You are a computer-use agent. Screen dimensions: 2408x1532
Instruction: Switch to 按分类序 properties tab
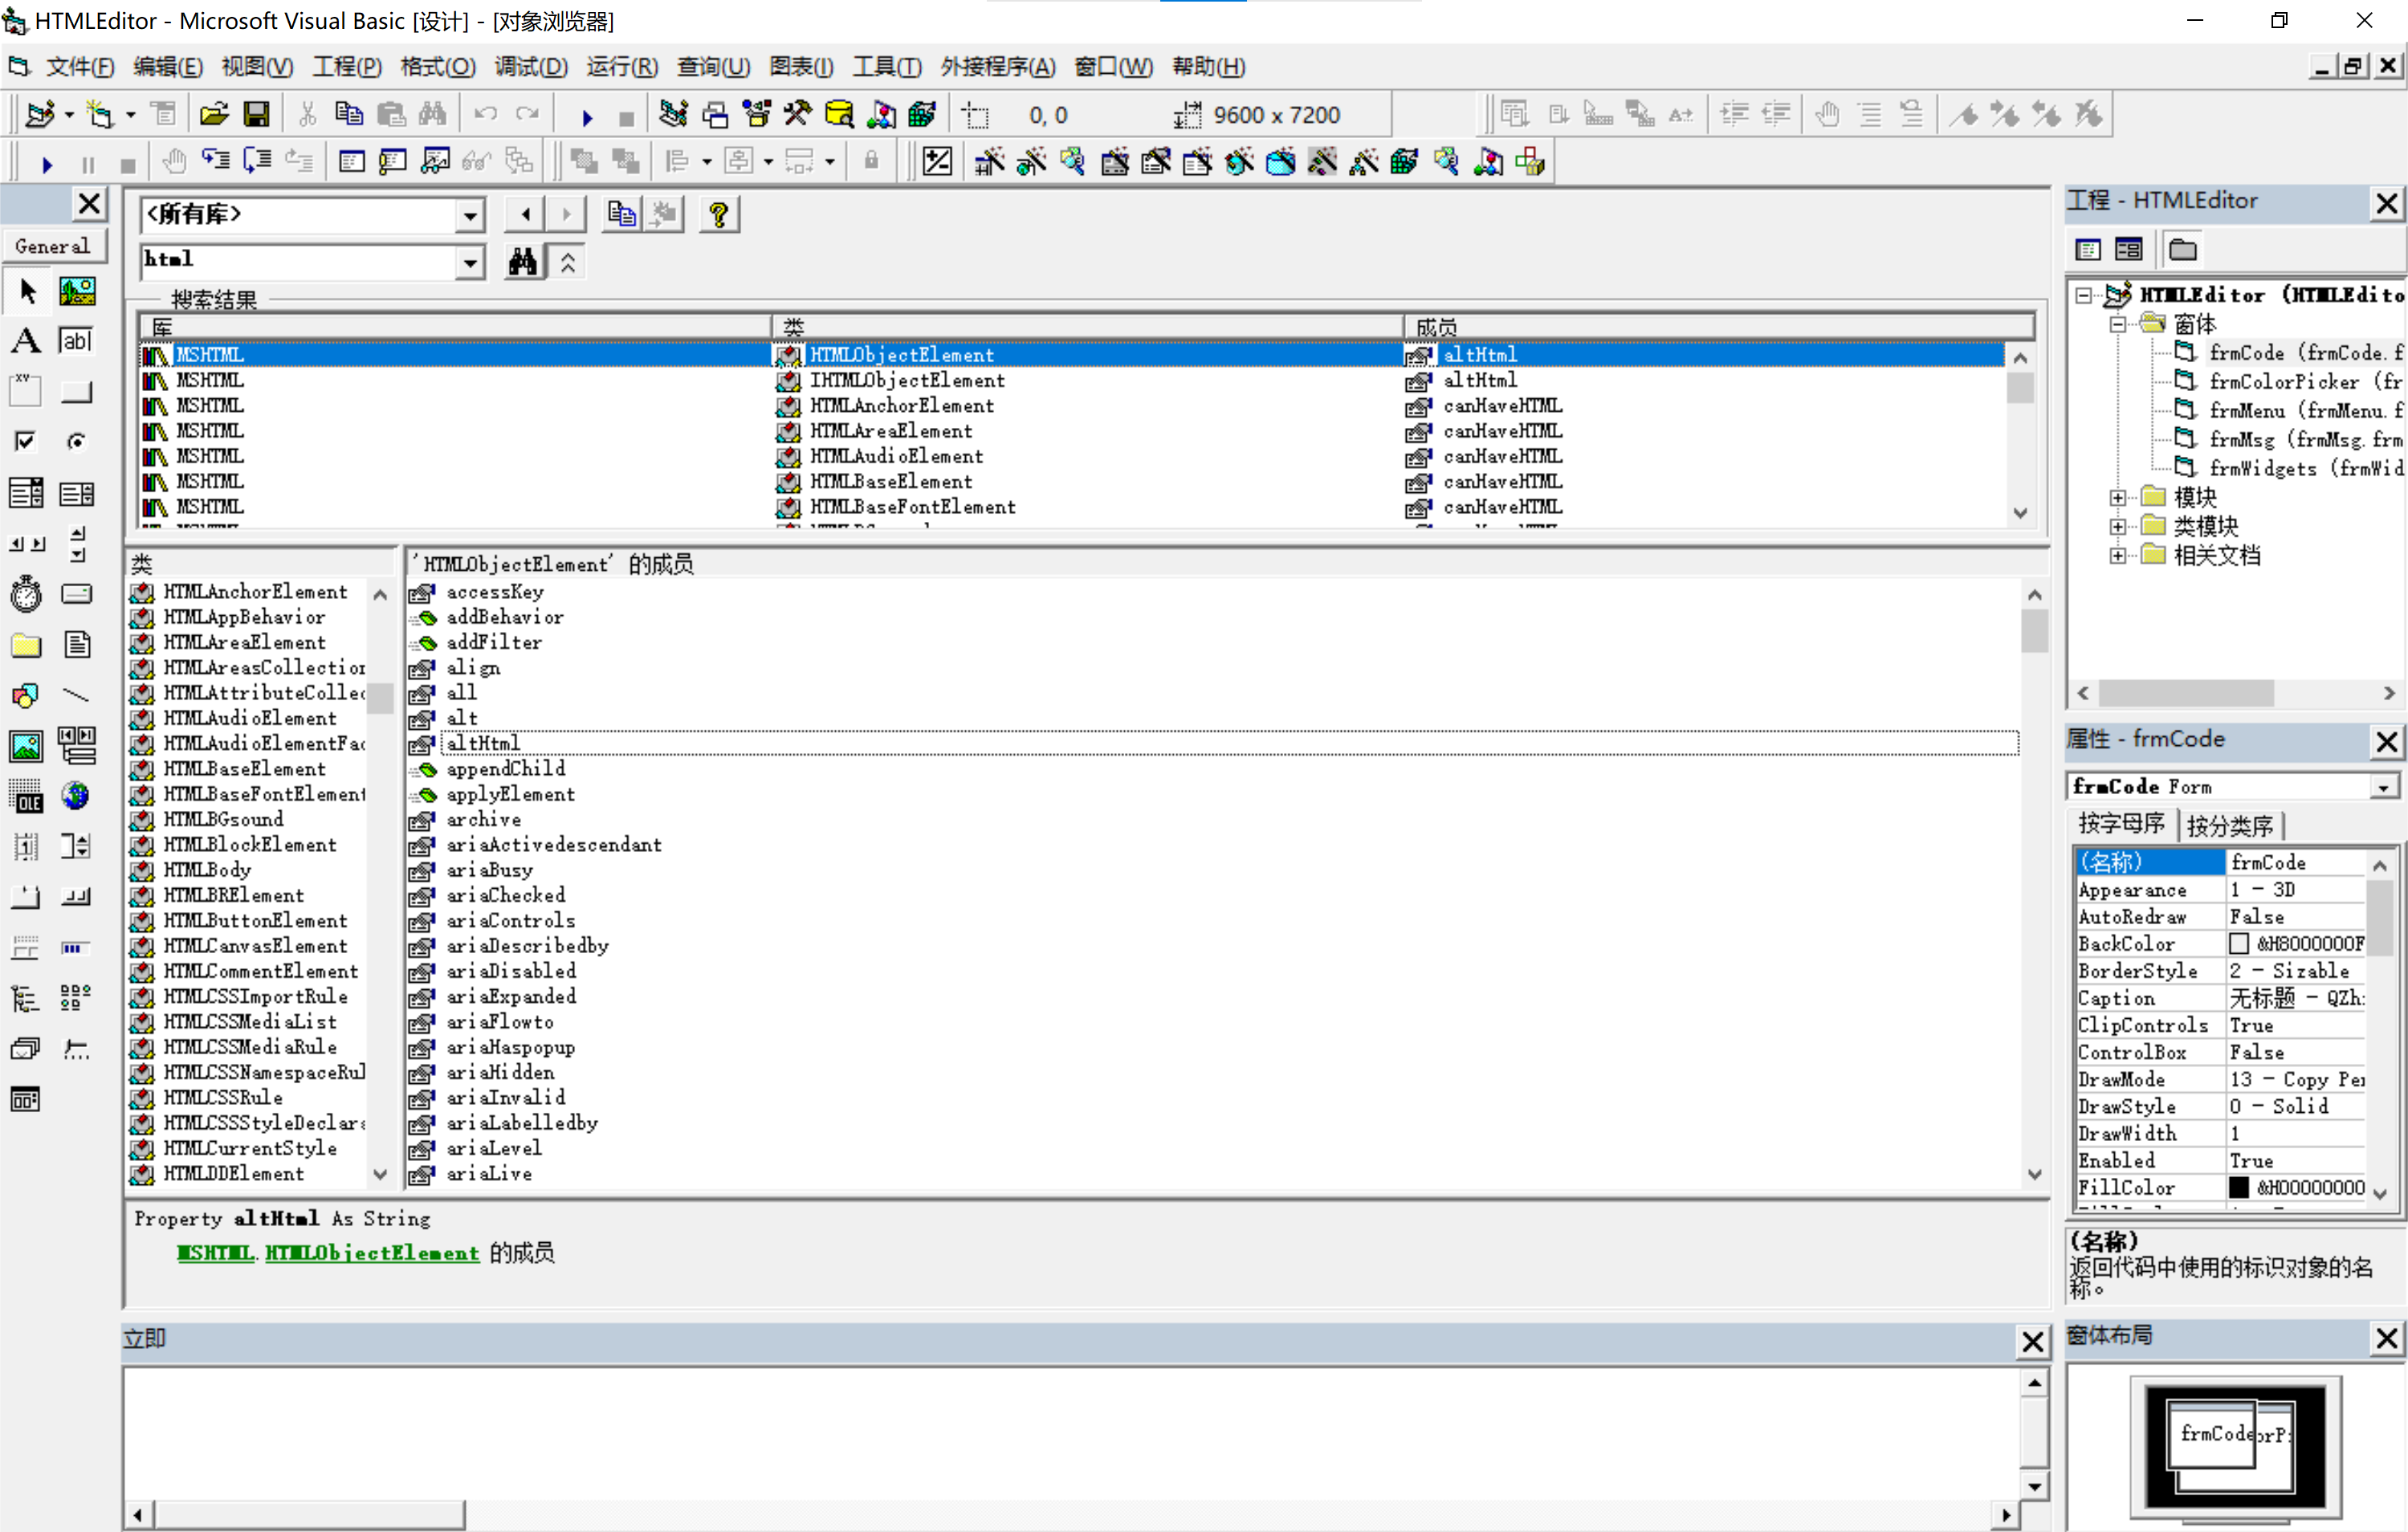pos(2230,825)
